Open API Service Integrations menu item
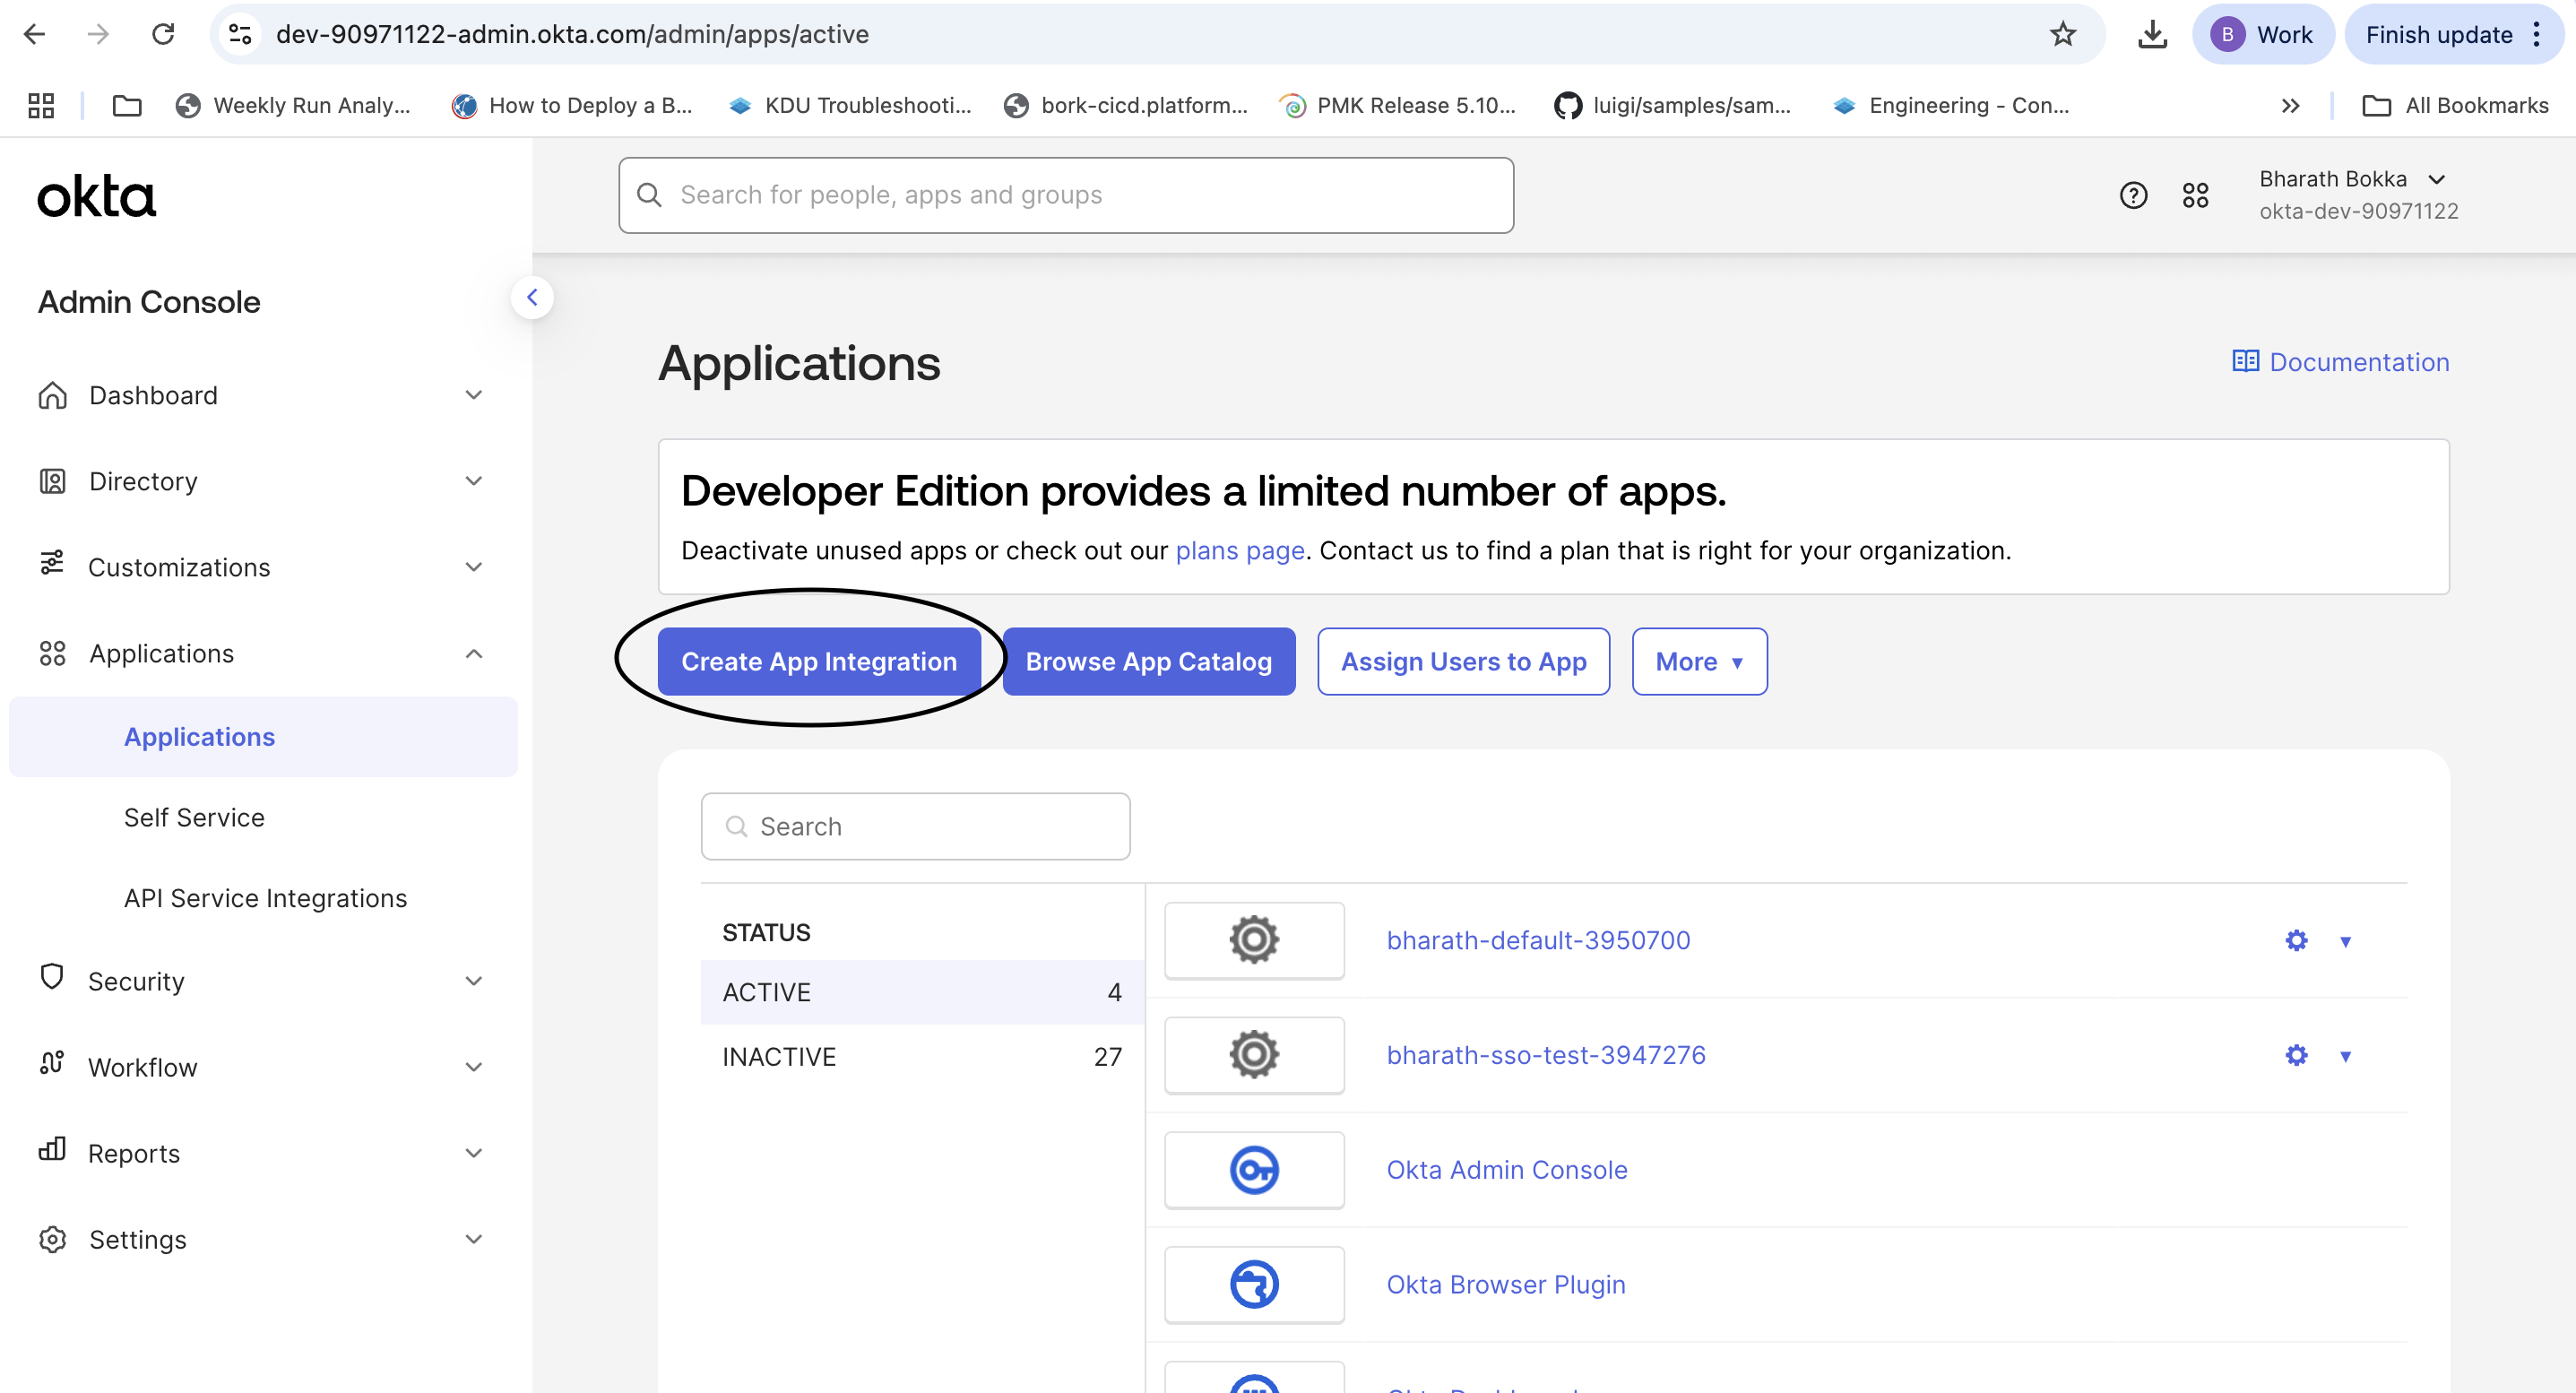The height and width of the screenshot is (1393, 2576). click(x=265, y=898)
